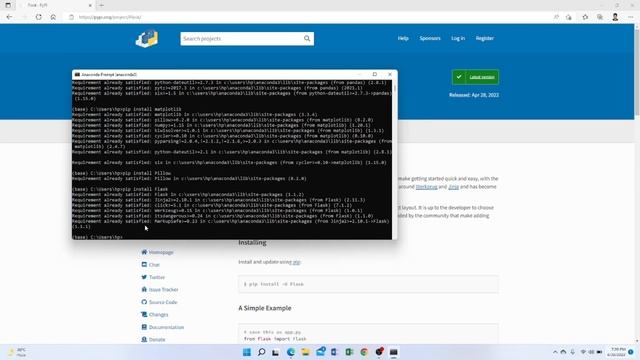Close the Flask PyPI browser tab
This screenshot has width=640, height=360.
click(90, 5)
